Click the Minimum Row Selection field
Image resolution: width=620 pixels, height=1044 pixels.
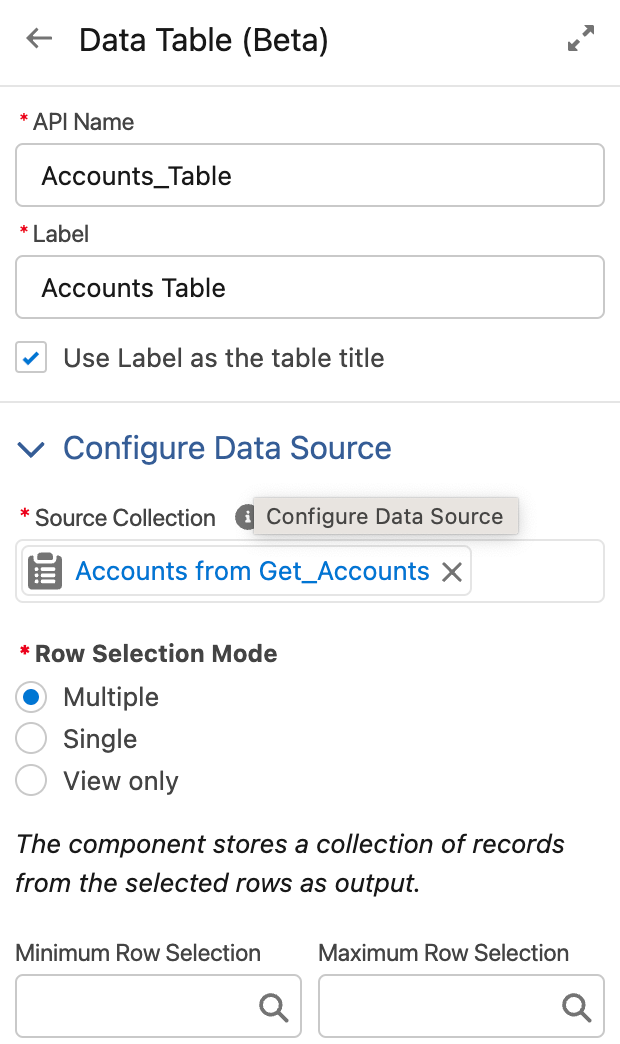pyautogui.click(x=158, y=1007)
